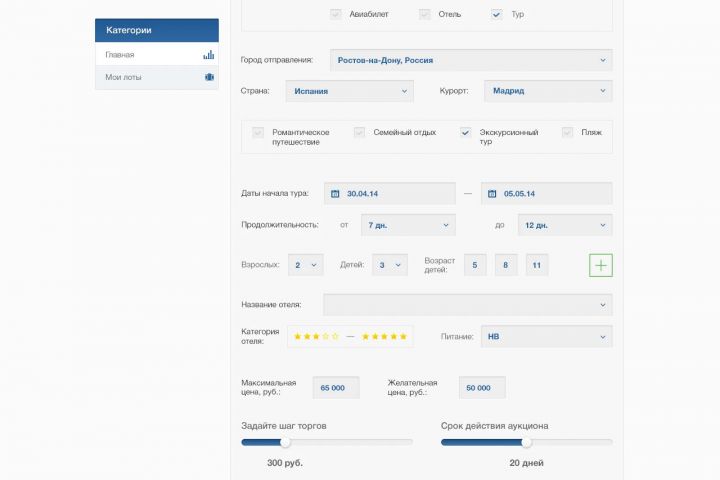This screenshot has width=720, height=480.
Task: Tick the Семейный отдых checkbox
Action: click(x=360, y=132)
